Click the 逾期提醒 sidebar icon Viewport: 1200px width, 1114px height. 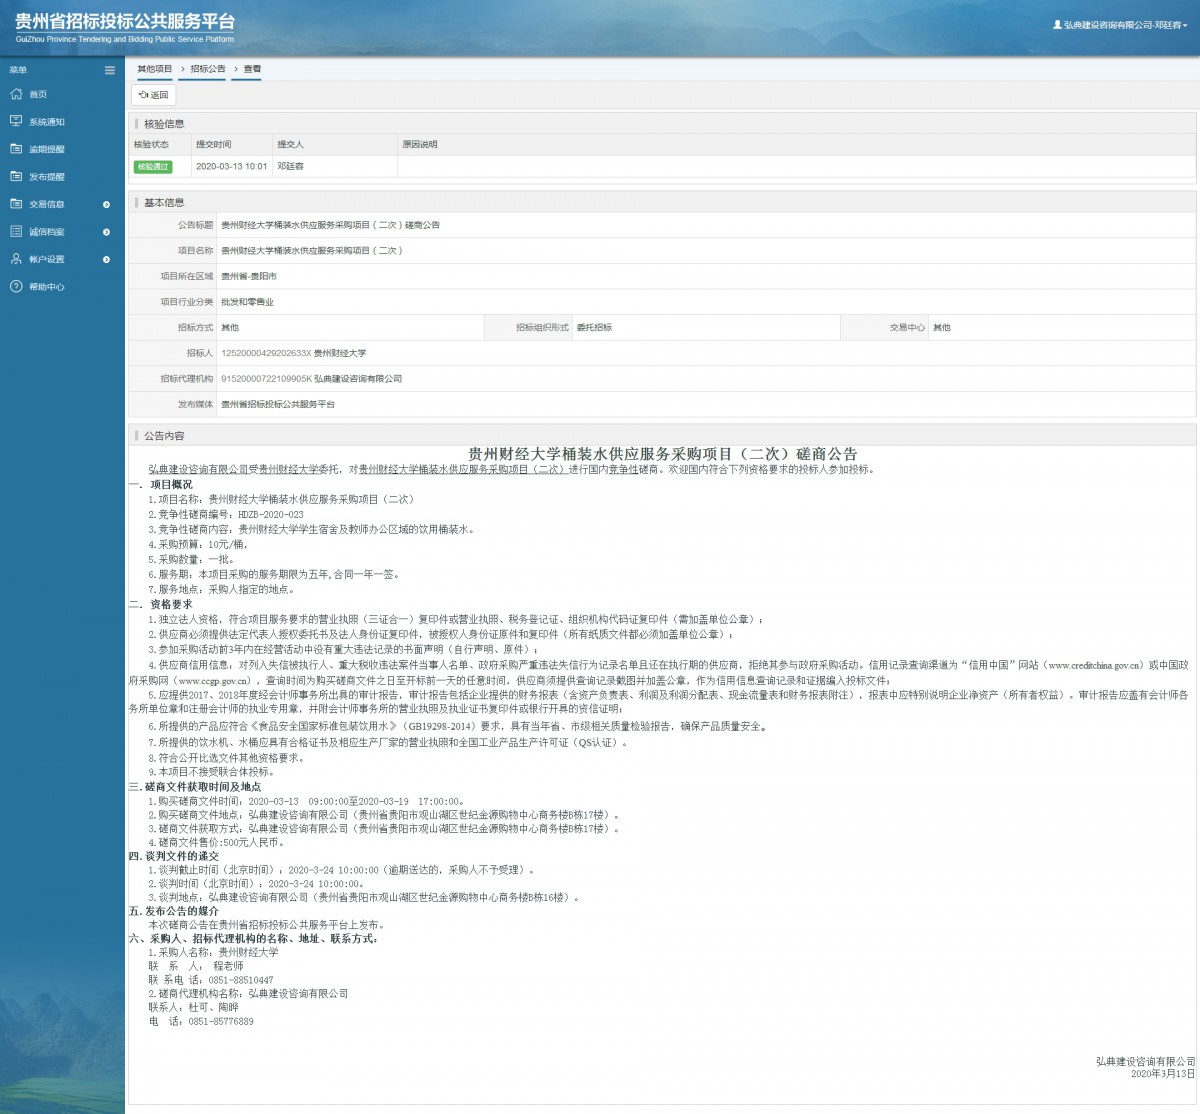click(16, 149)
